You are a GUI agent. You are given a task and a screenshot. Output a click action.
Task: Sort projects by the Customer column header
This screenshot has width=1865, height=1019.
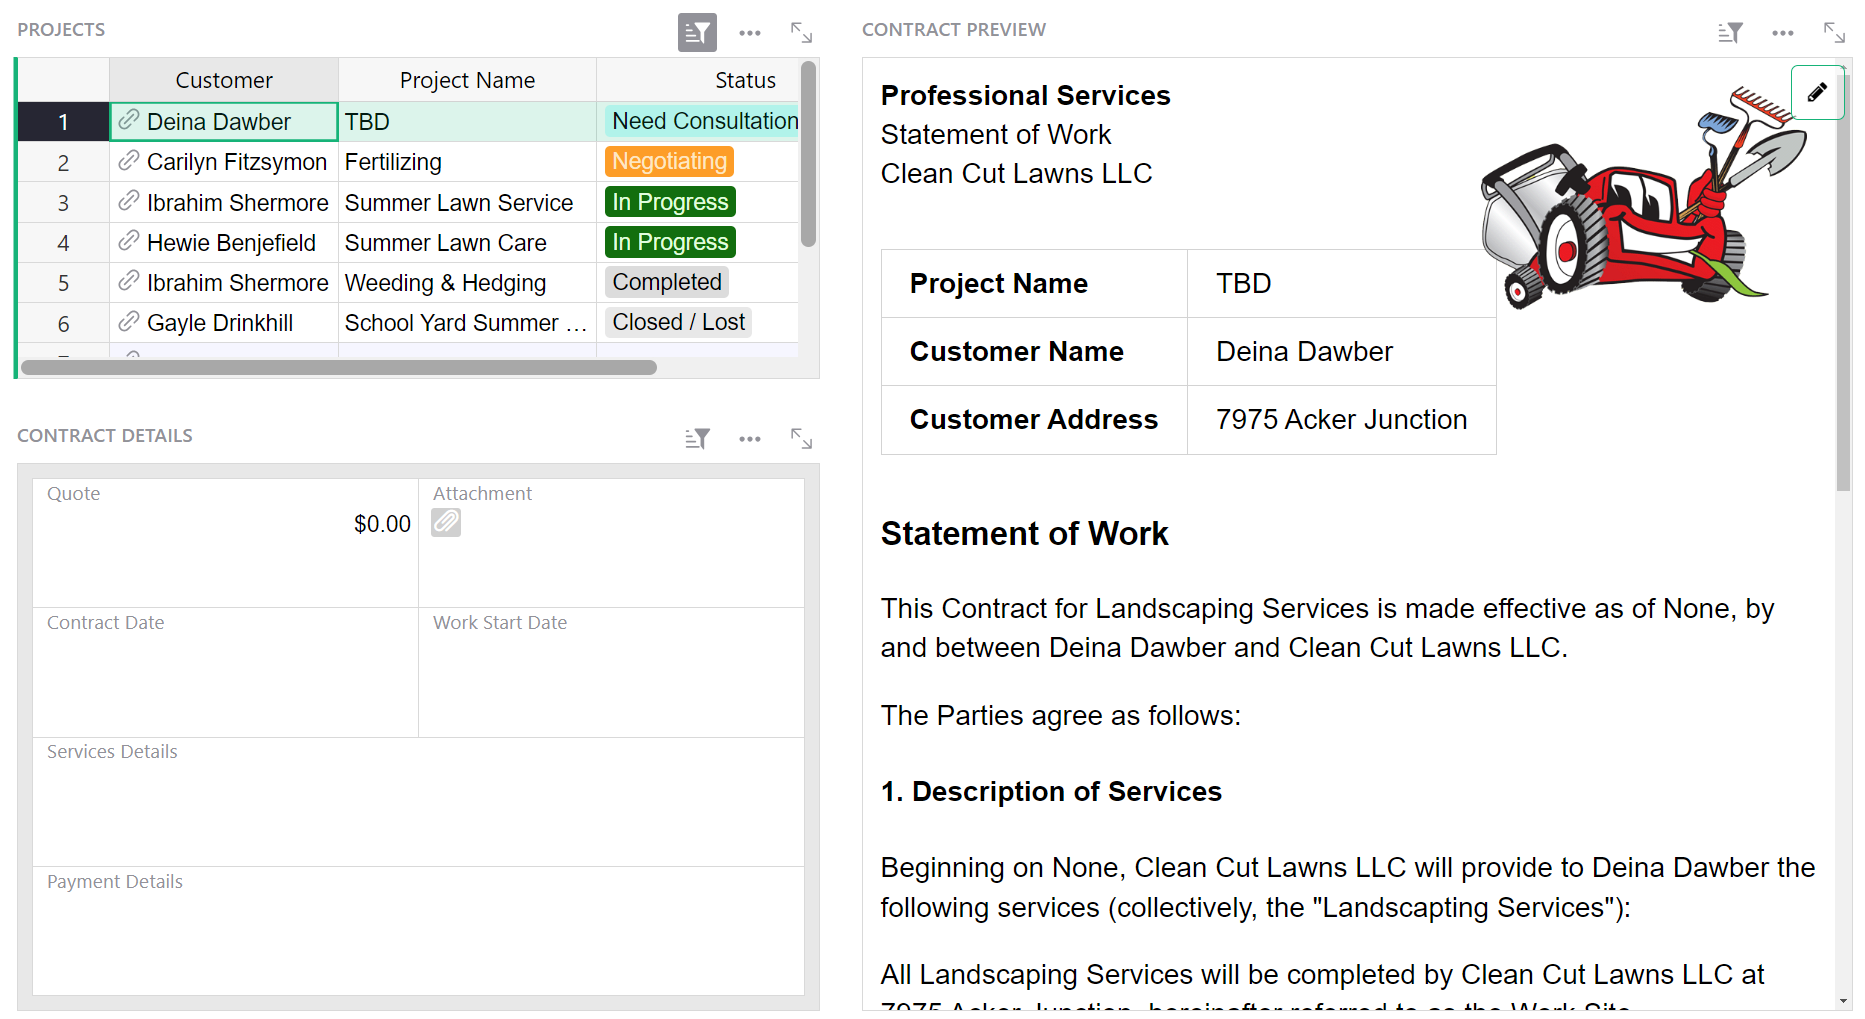[x=223, y=79]
